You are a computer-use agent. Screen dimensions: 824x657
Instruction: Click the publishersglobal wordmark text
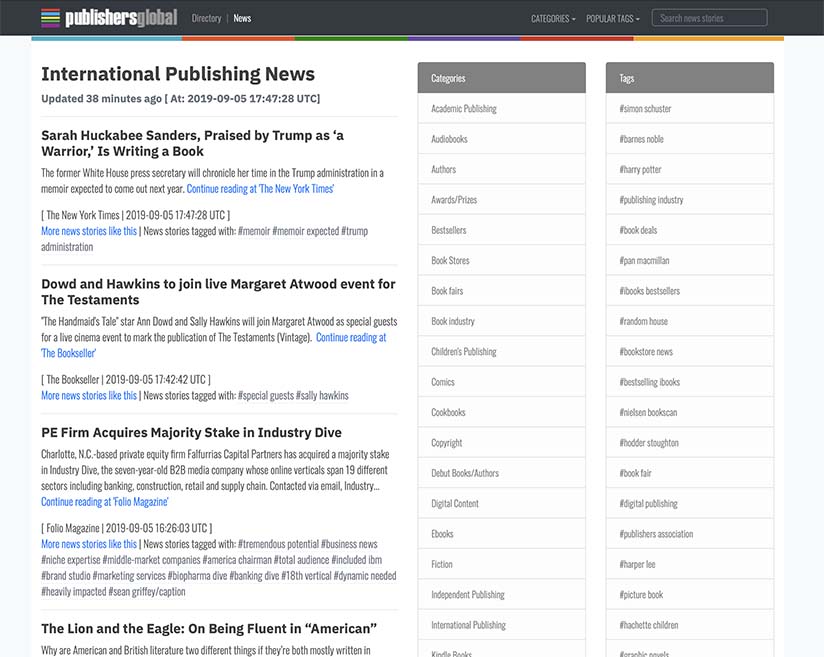(x=121, y=18)
